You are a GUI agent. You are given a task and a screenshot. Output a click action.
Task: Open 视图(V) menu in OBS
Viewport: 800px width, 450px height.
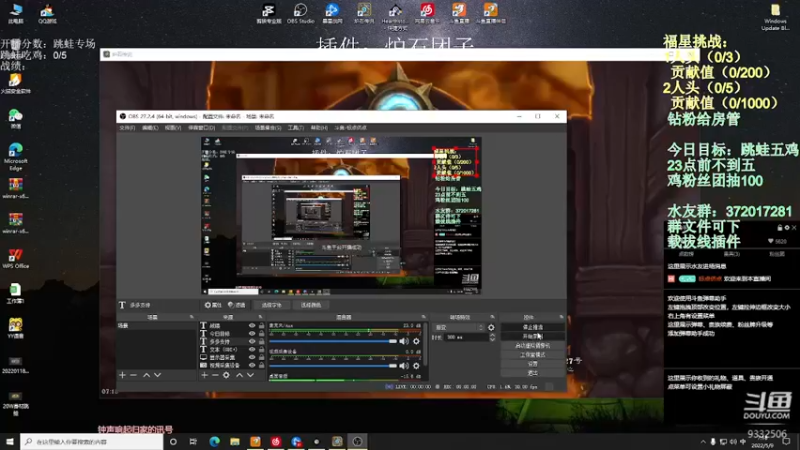tap(172, 128)
